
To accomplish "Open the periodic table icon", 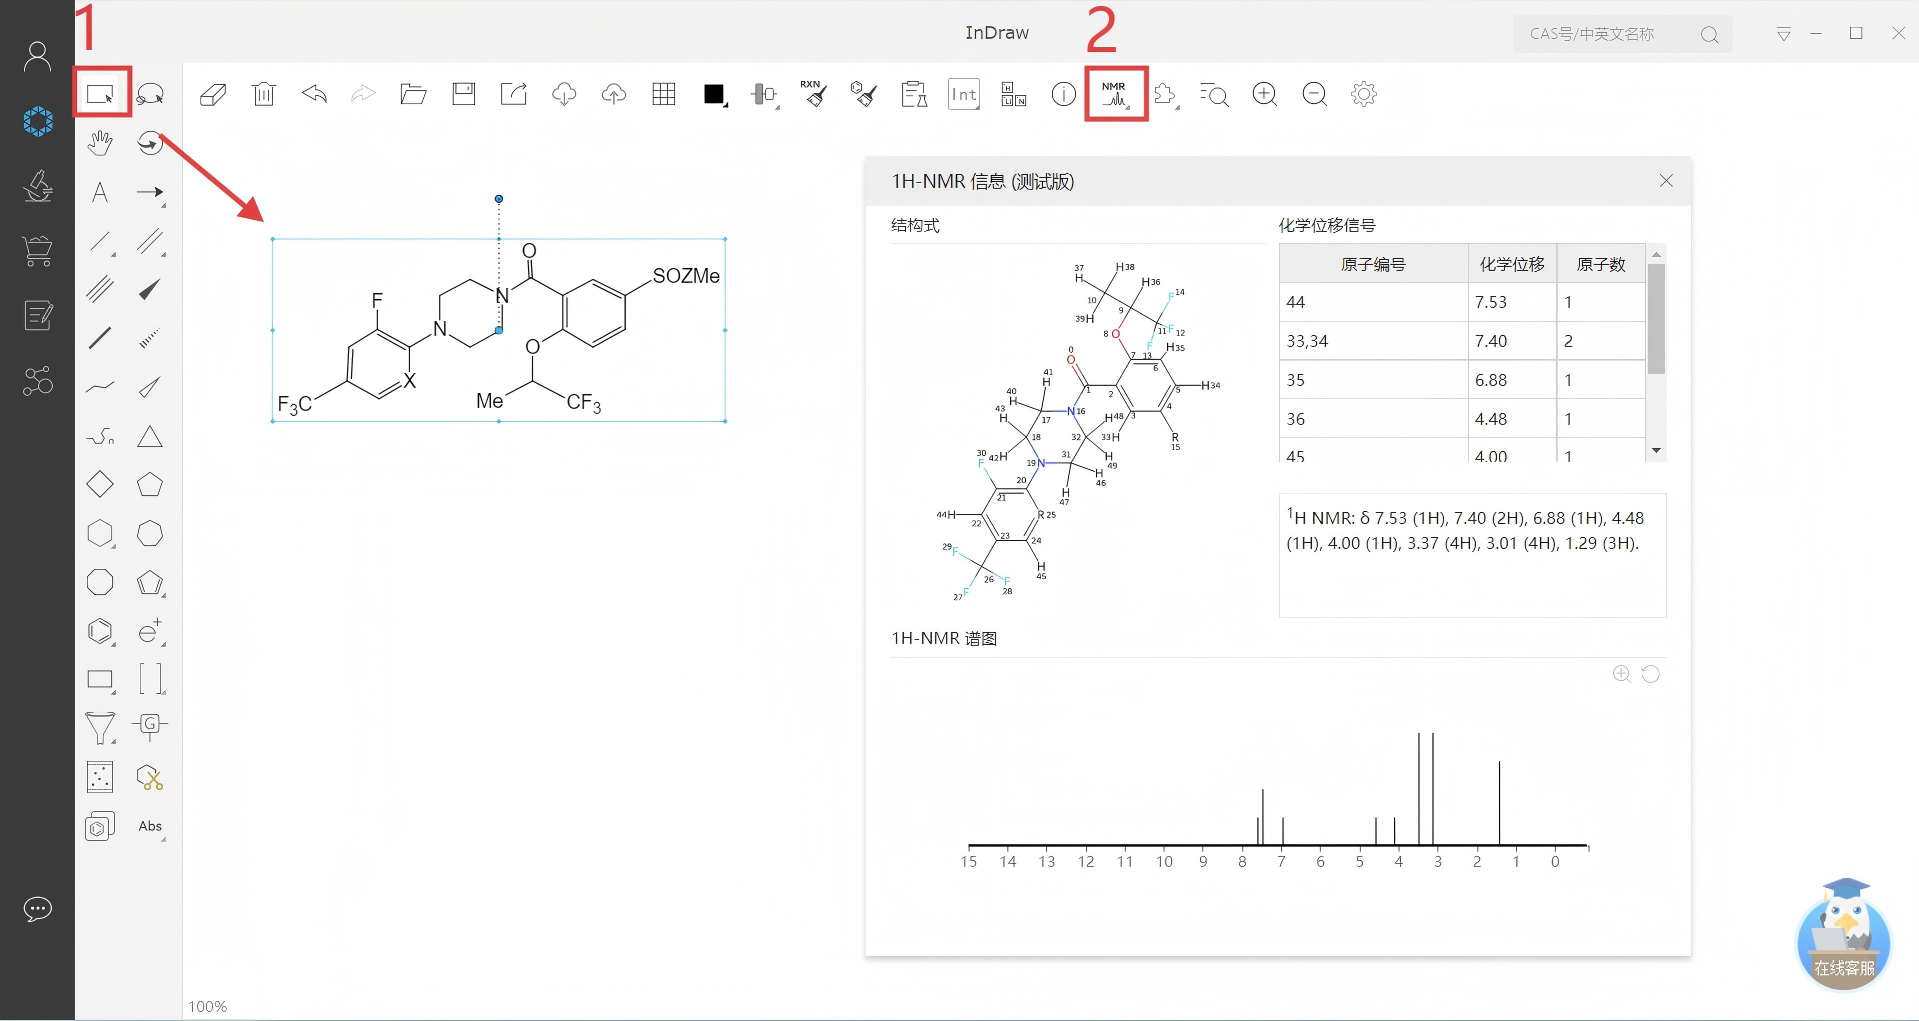I will pos(1013,94).
